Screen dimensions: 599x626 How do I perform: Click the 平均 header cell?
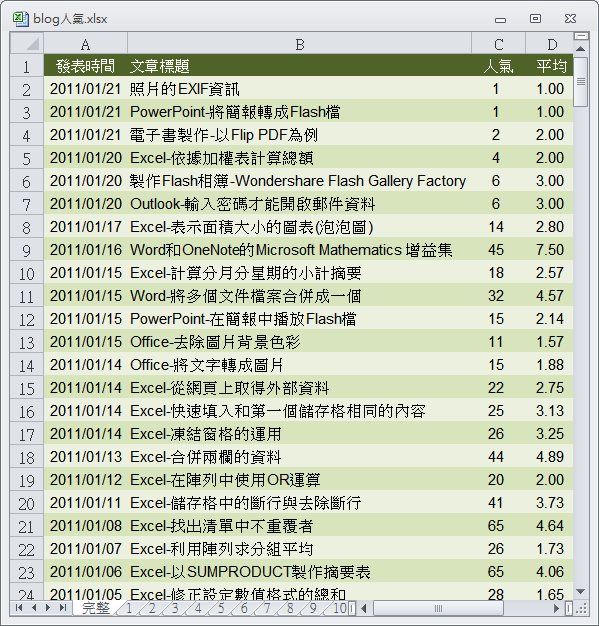coord(549,65)
